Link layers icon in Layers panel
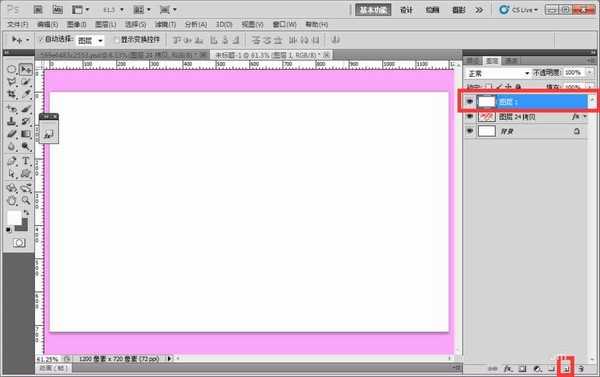Screen dimensions: 600x377 493,369
